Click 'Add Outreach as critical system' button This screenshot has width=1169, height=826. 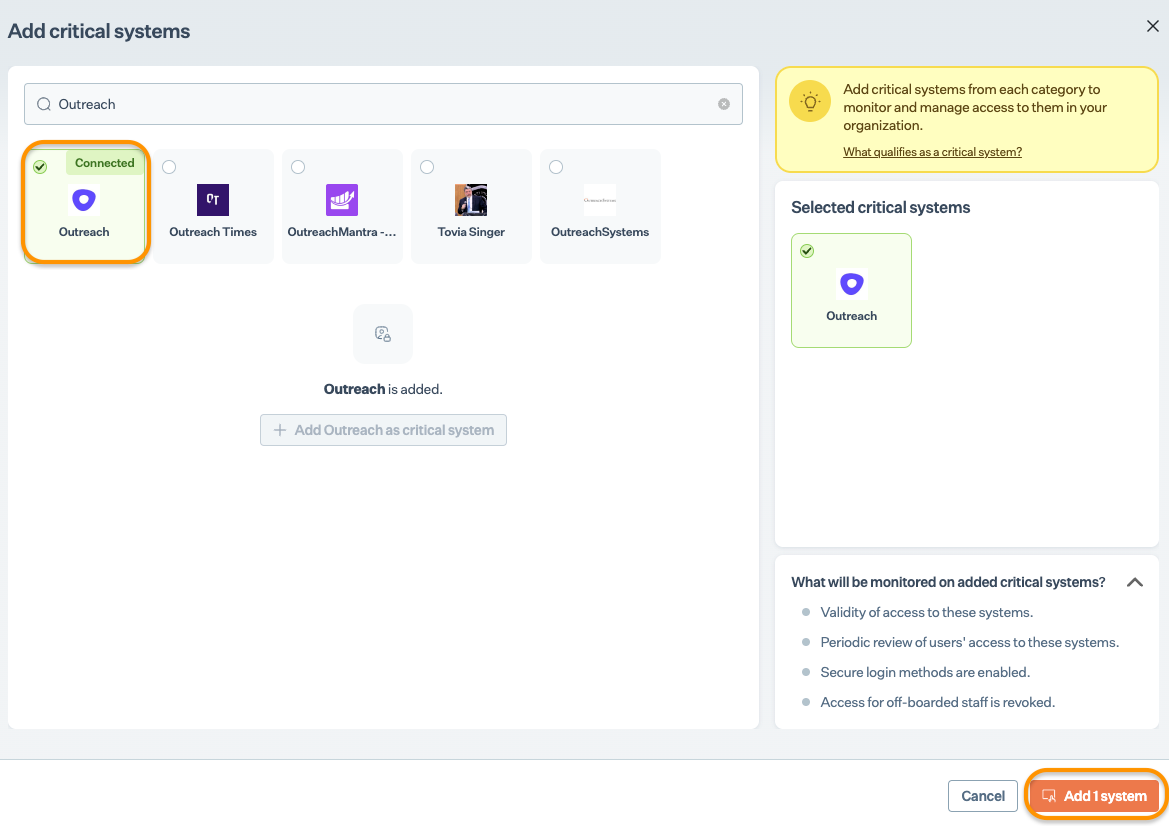click(x=383, y=430)
